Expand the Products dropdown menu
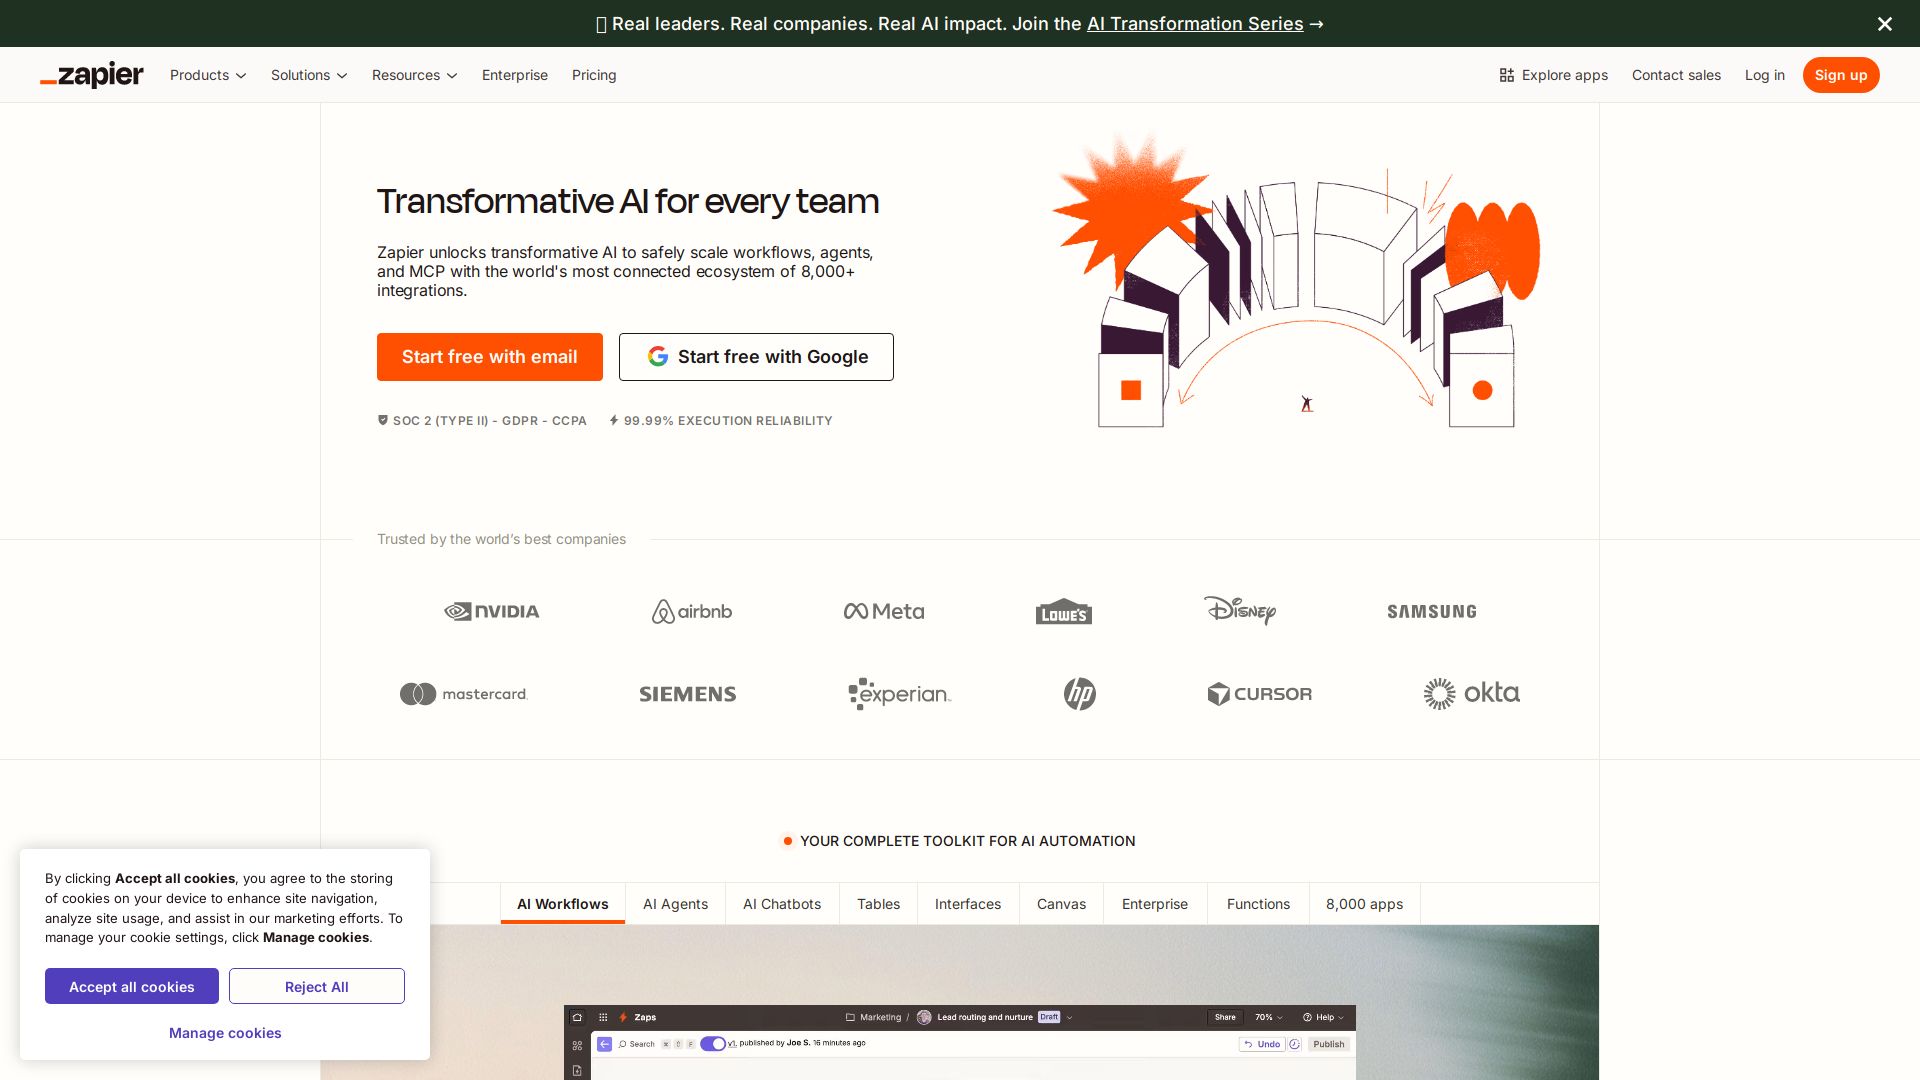Viewport: 1920px width, 1080px height. point(207,75)
